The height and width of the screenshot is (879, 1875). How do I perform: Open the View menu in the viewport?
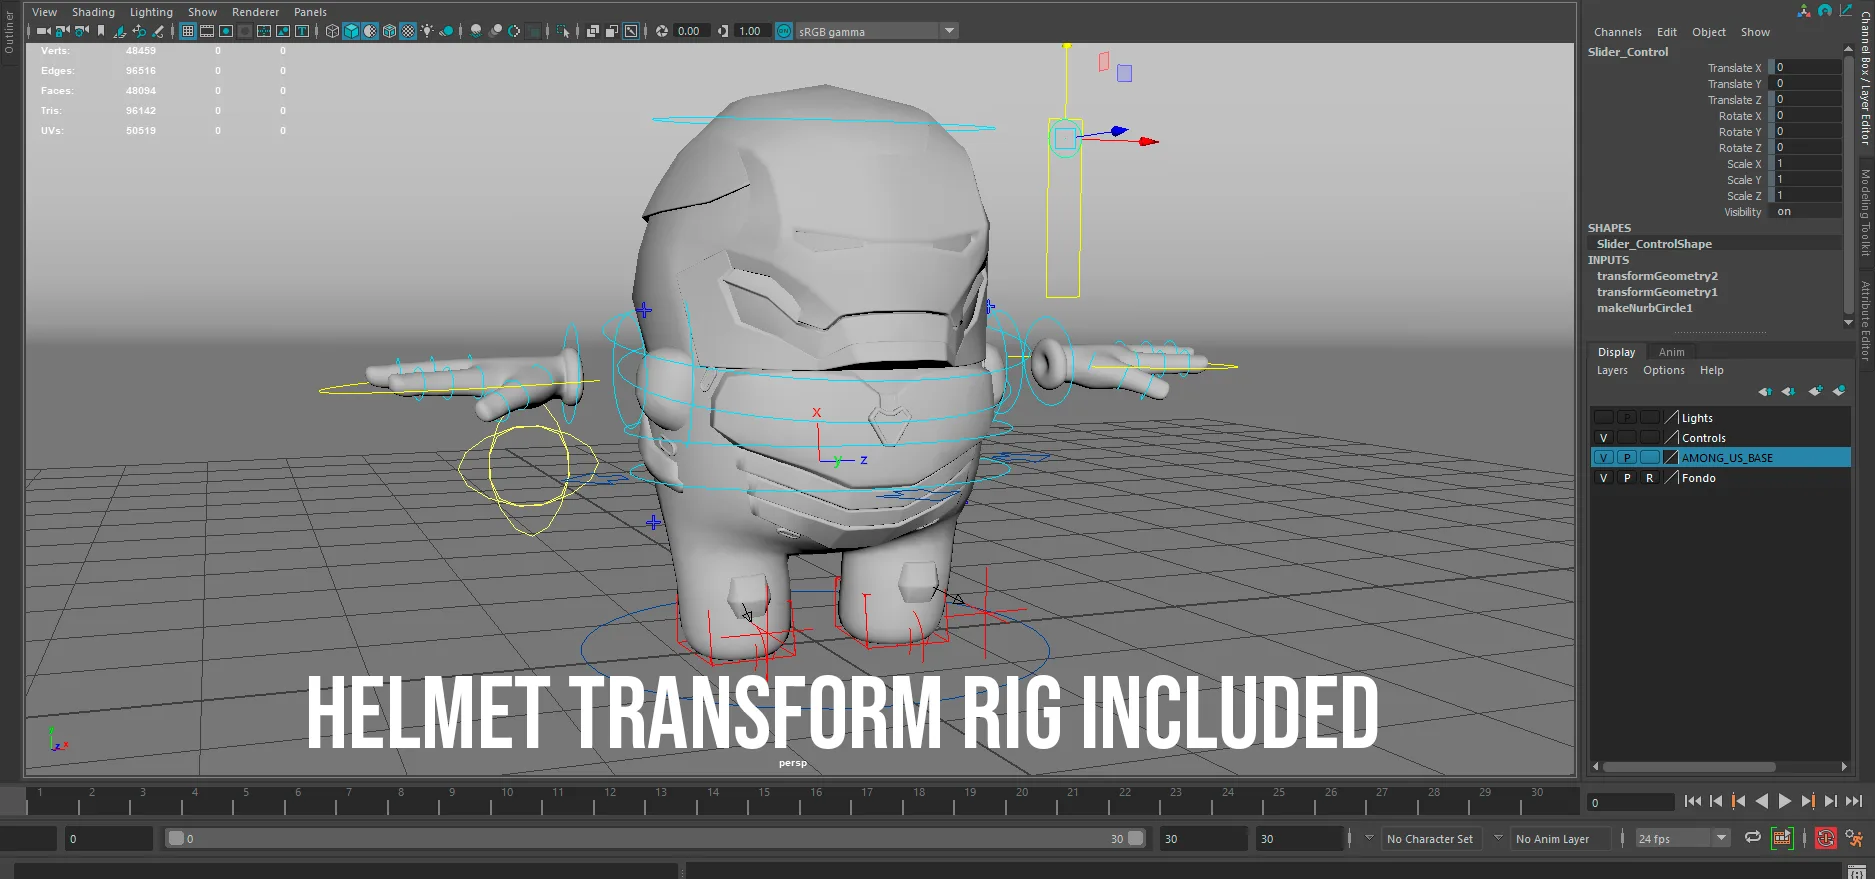[x=45, y=12]
